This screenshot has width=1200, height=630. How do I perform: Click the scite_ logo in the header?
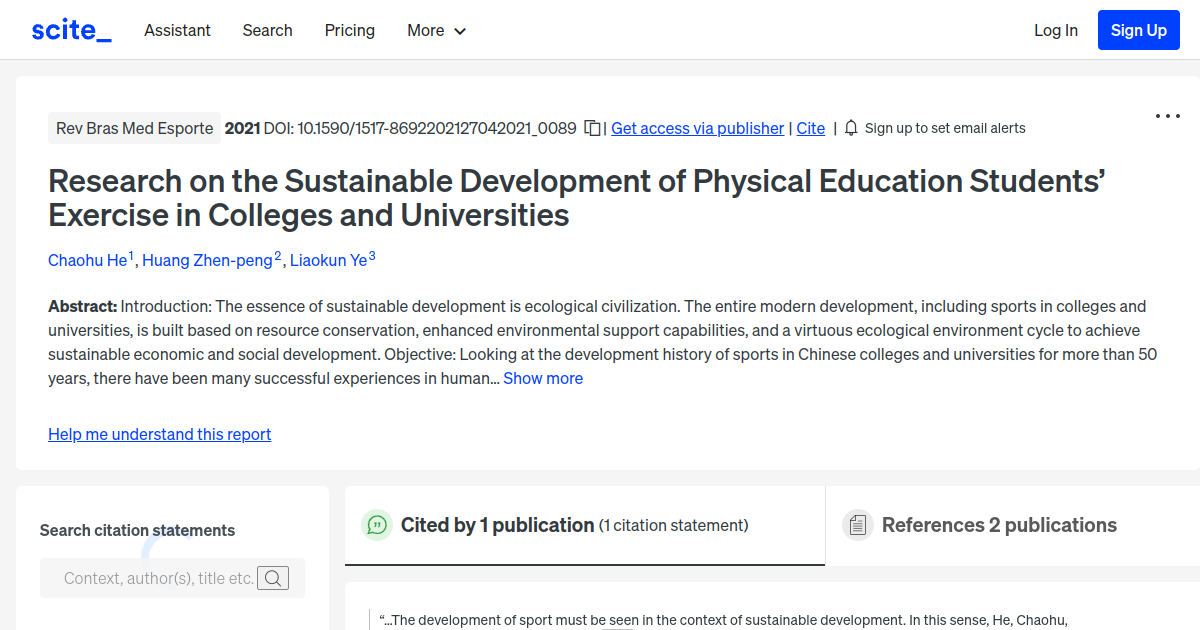tap(70, 29)
